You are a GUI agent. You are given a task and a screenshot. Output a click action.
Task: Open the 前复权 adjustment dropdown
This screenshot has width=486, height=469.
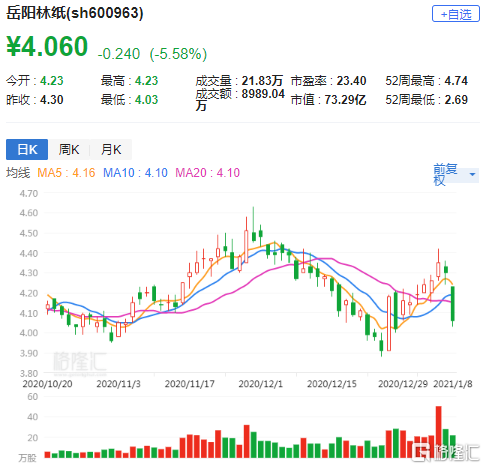pyautogui.click(x=456, y=175)
